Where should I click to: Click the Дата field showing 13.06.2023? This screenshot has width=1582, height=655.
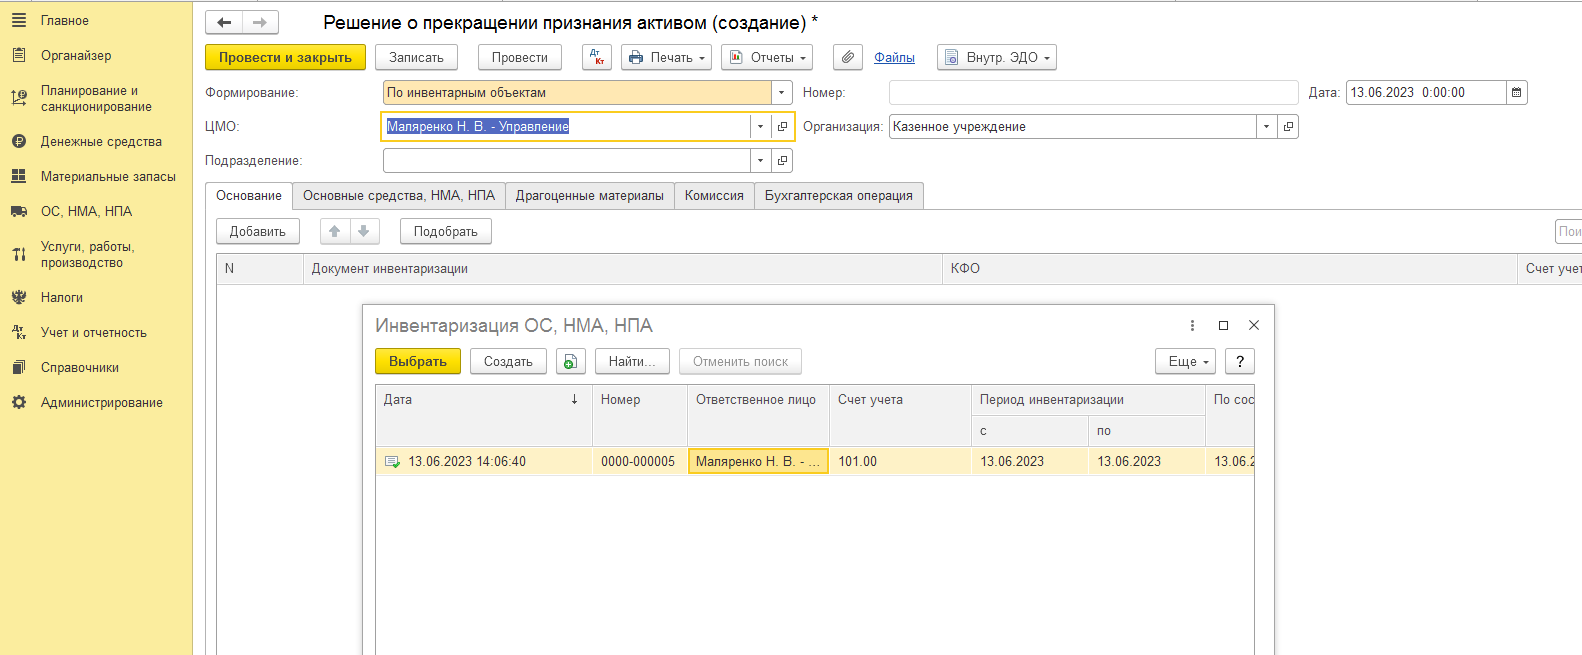tap(1426, 93)
